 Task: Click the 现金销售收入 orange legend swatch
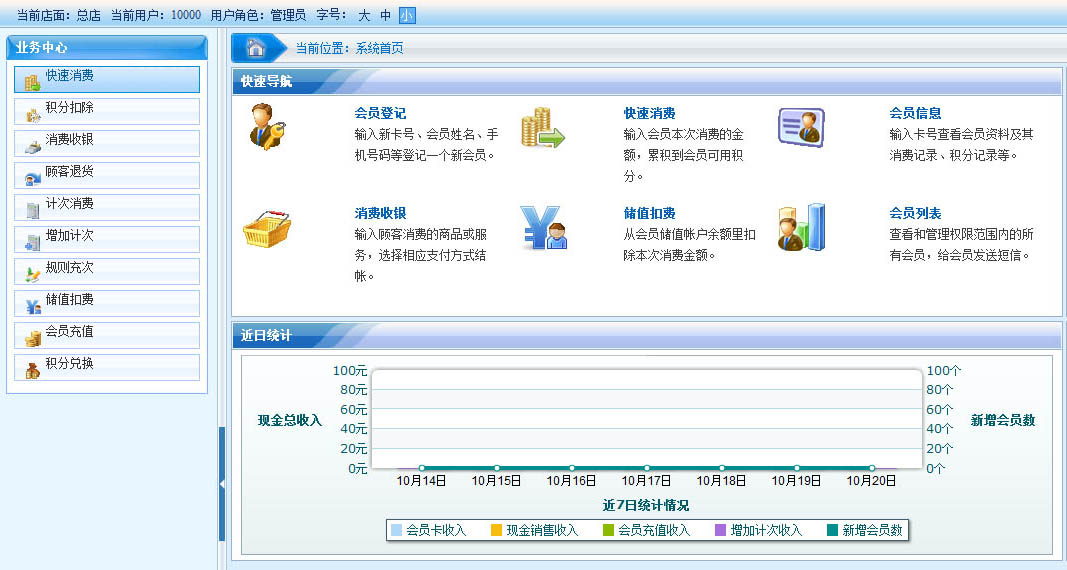pyautogui.click(x=497, y=531)
